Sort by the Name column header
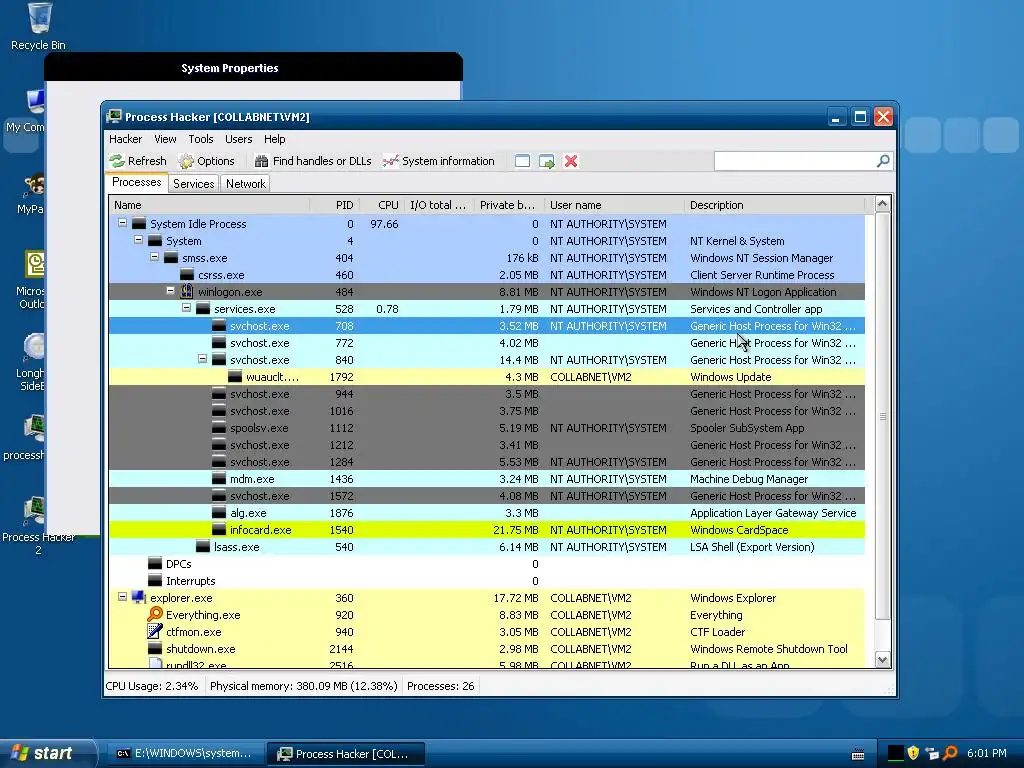Viewport: 1024px width, 768px height. coord(209,205)
